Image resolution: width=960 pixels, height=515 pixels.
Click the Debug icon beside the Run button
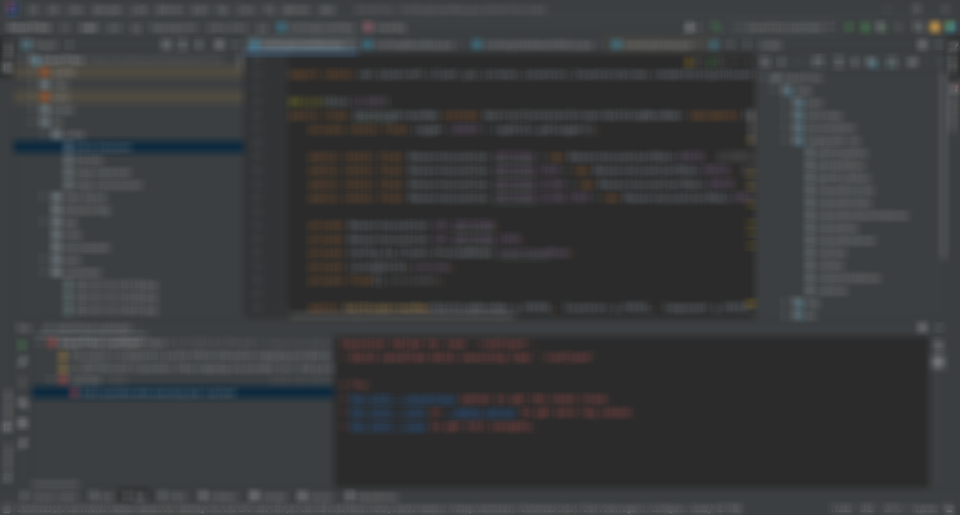click(x=865, y=28)
